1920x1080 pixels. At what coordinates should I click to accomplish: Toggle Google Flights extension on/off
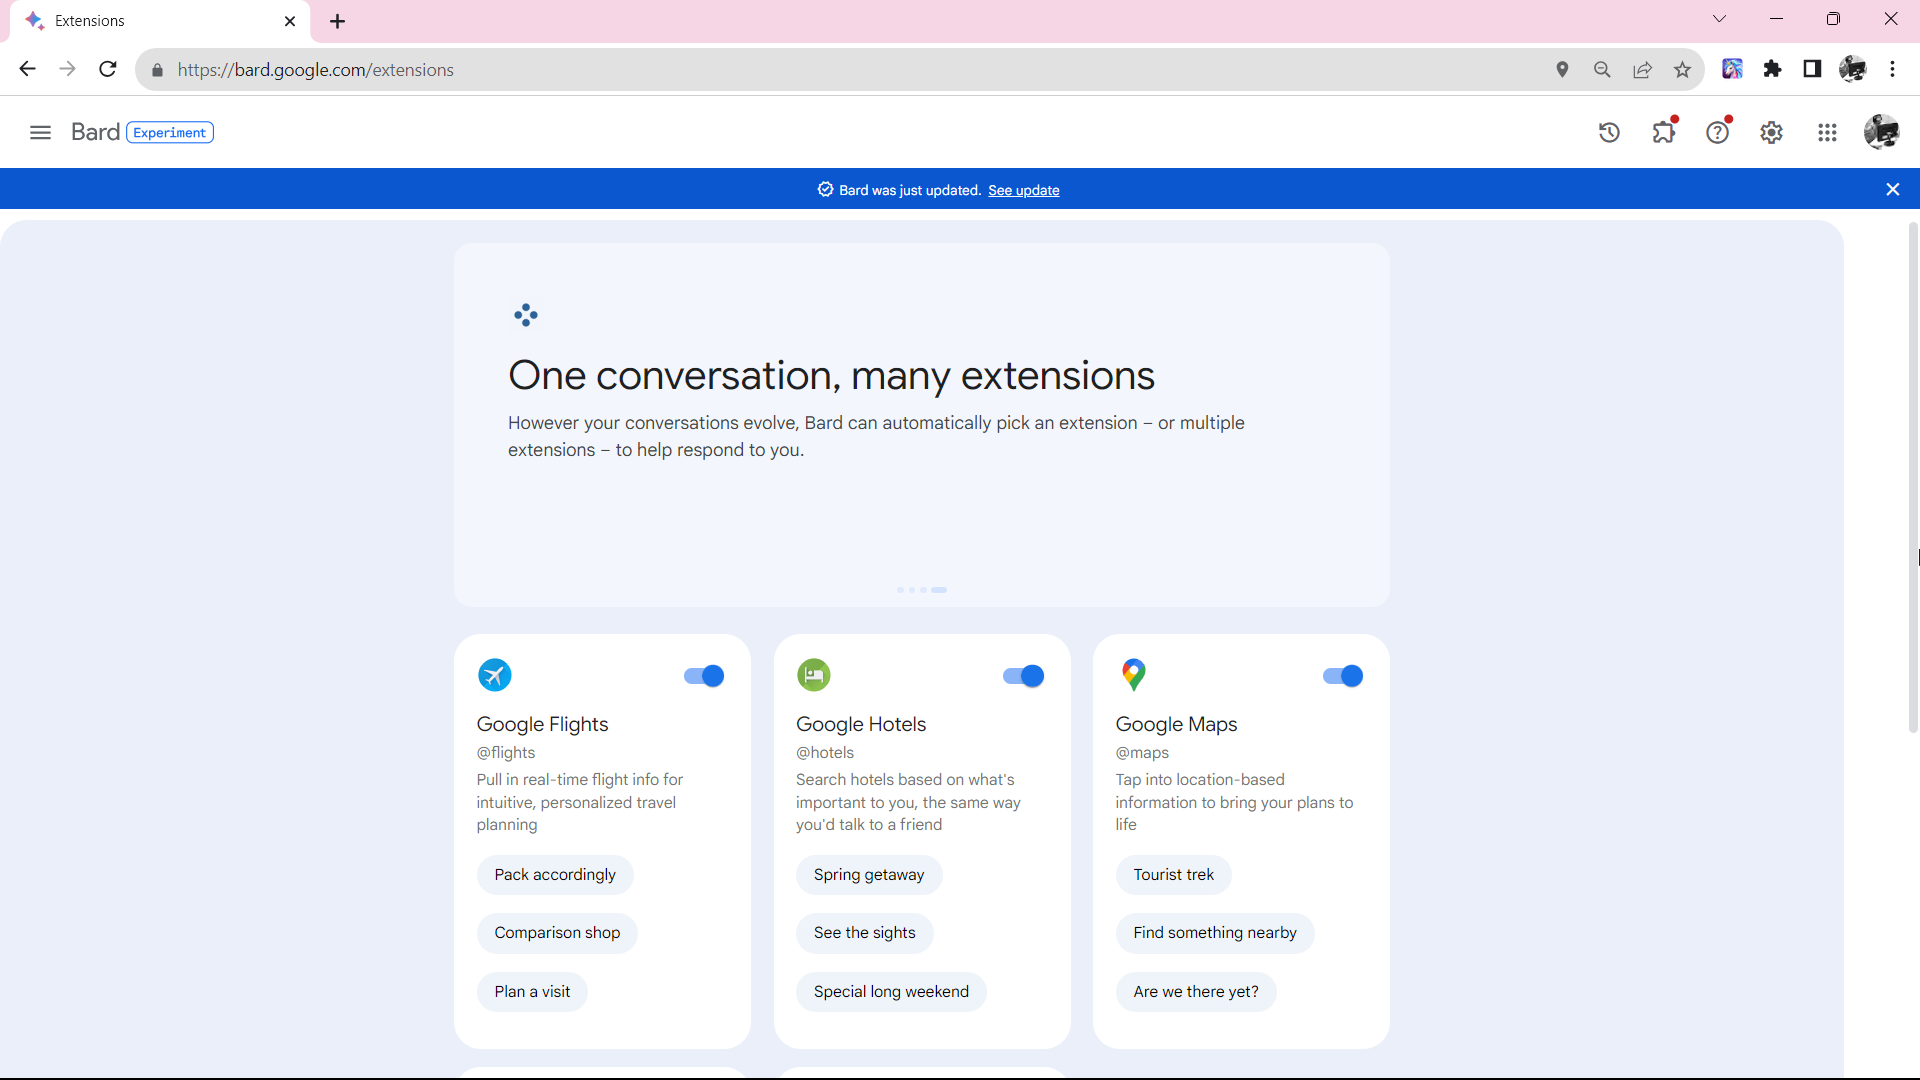(x=702, y=674)
